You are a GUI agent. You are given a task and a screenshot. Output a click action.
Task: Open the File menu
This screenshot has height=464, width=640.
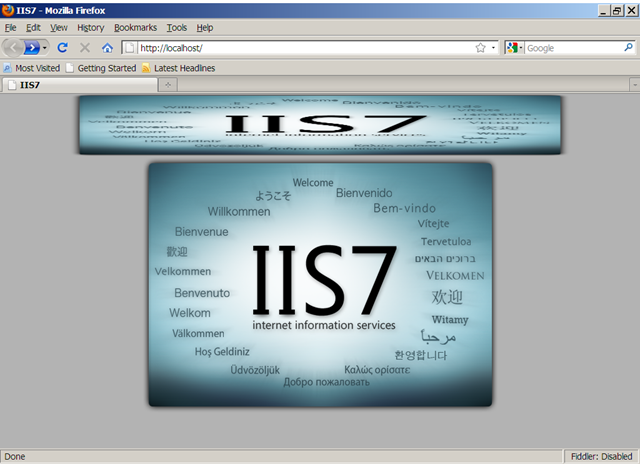[x=10, y=27]
